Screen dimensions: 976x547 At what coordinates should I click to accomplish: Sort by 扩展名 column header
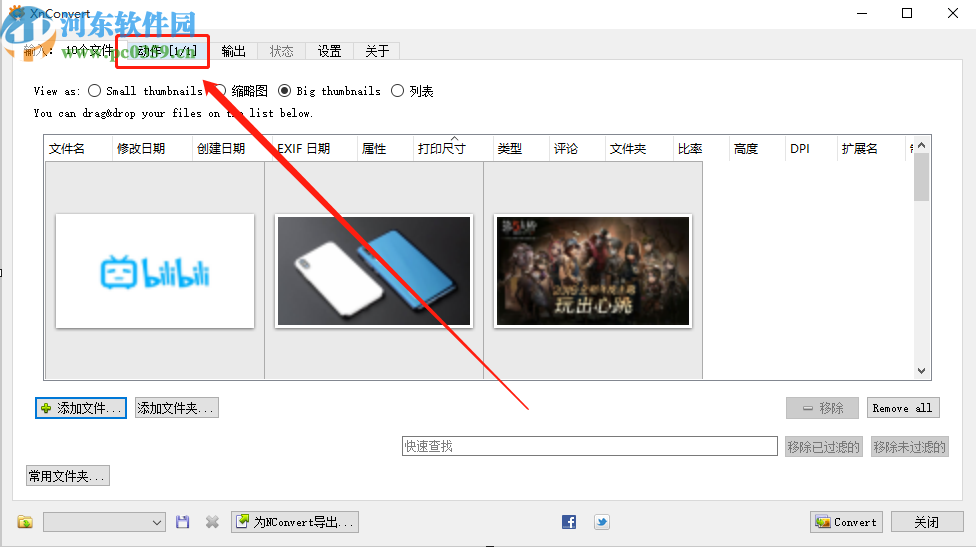[x=870, y=149]
